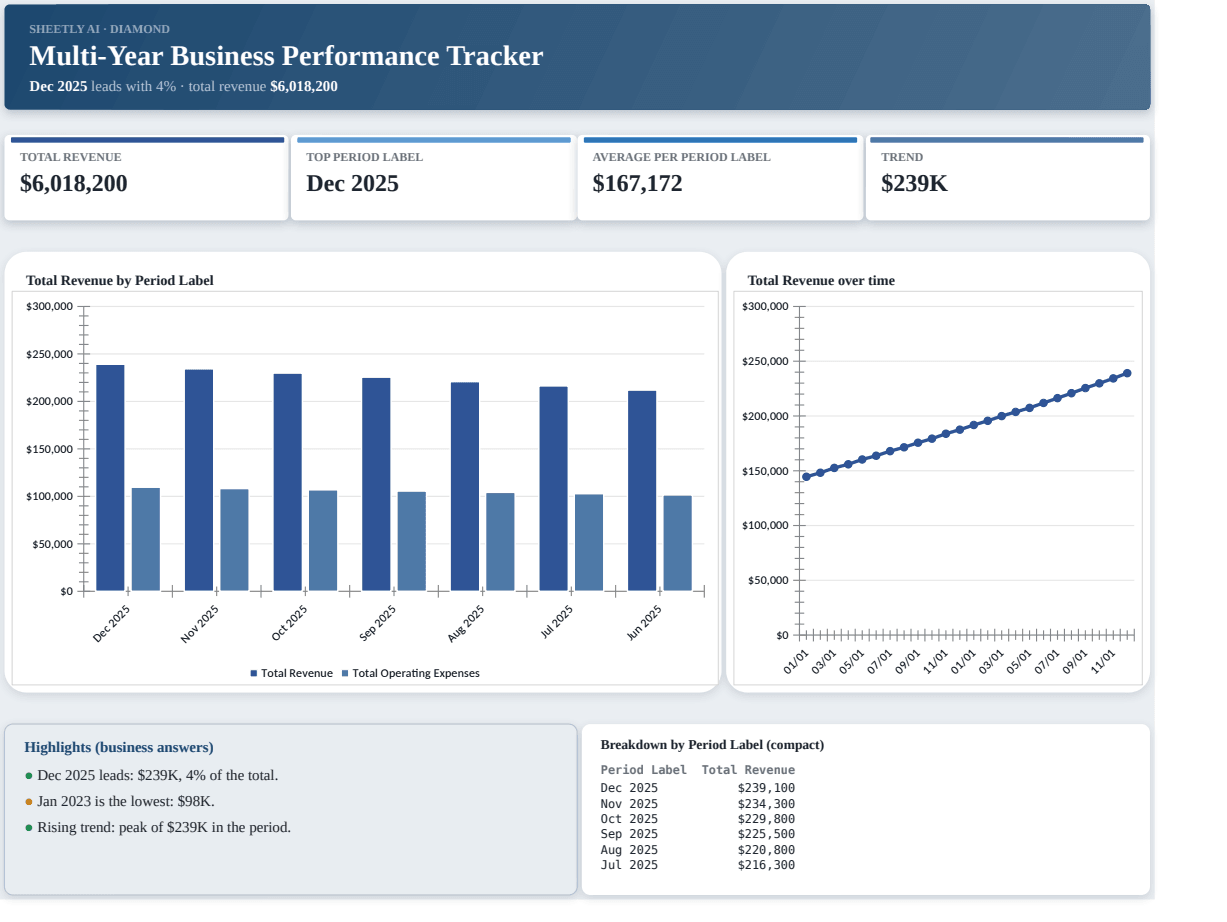This screenshot has height=922, width=1227.
Task: Select the Jun 2025 Total Revenue bar
Action: point(642,491)
